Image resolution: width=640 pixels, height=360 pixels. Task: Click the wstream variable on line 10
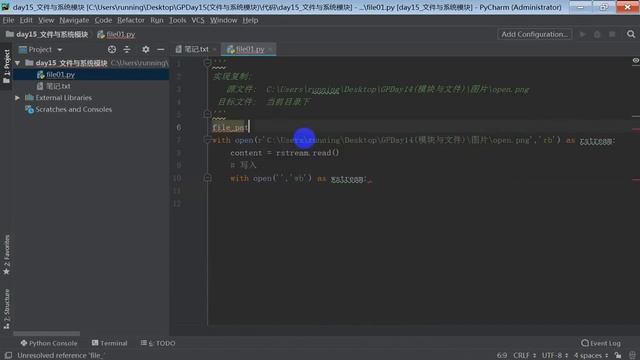tap(347, 179)
